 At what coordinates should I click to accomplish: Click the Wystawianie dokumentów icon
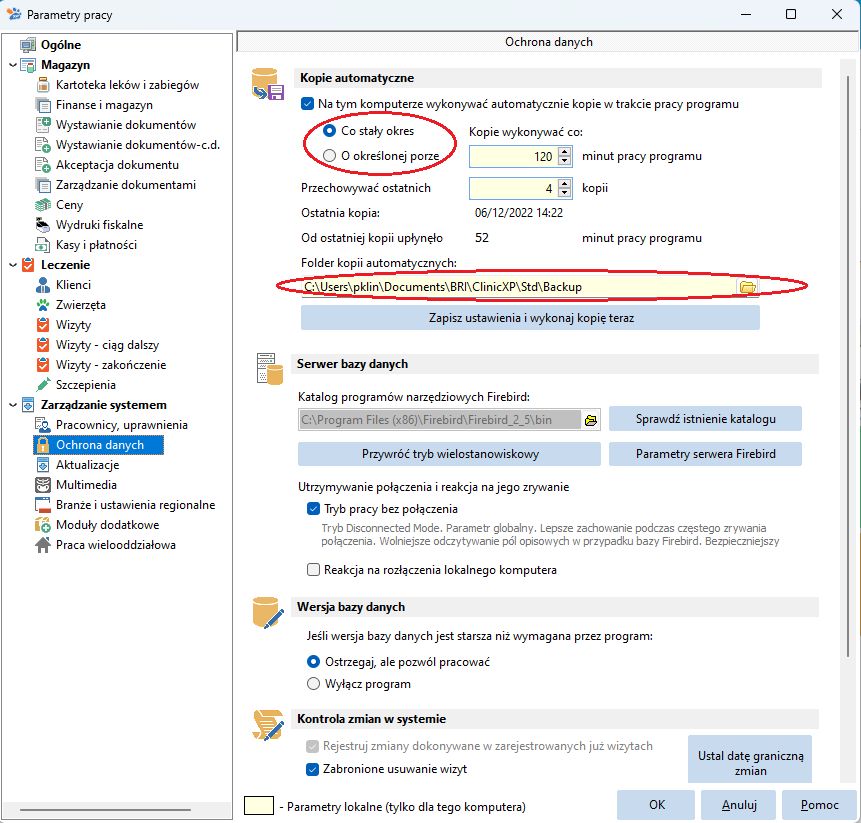(43, 125)
